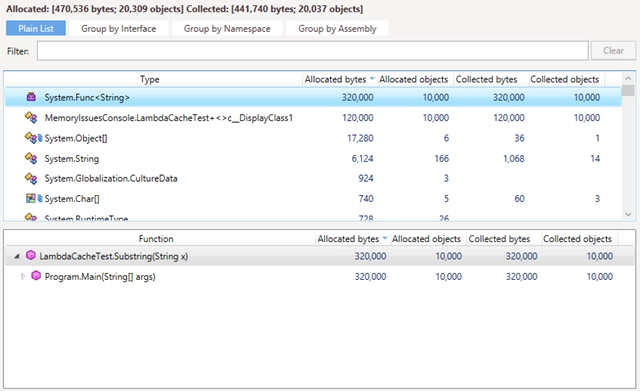Click the System.Globalization.CultureData row icon
640x391 pixels.
(x=31, y=178)
